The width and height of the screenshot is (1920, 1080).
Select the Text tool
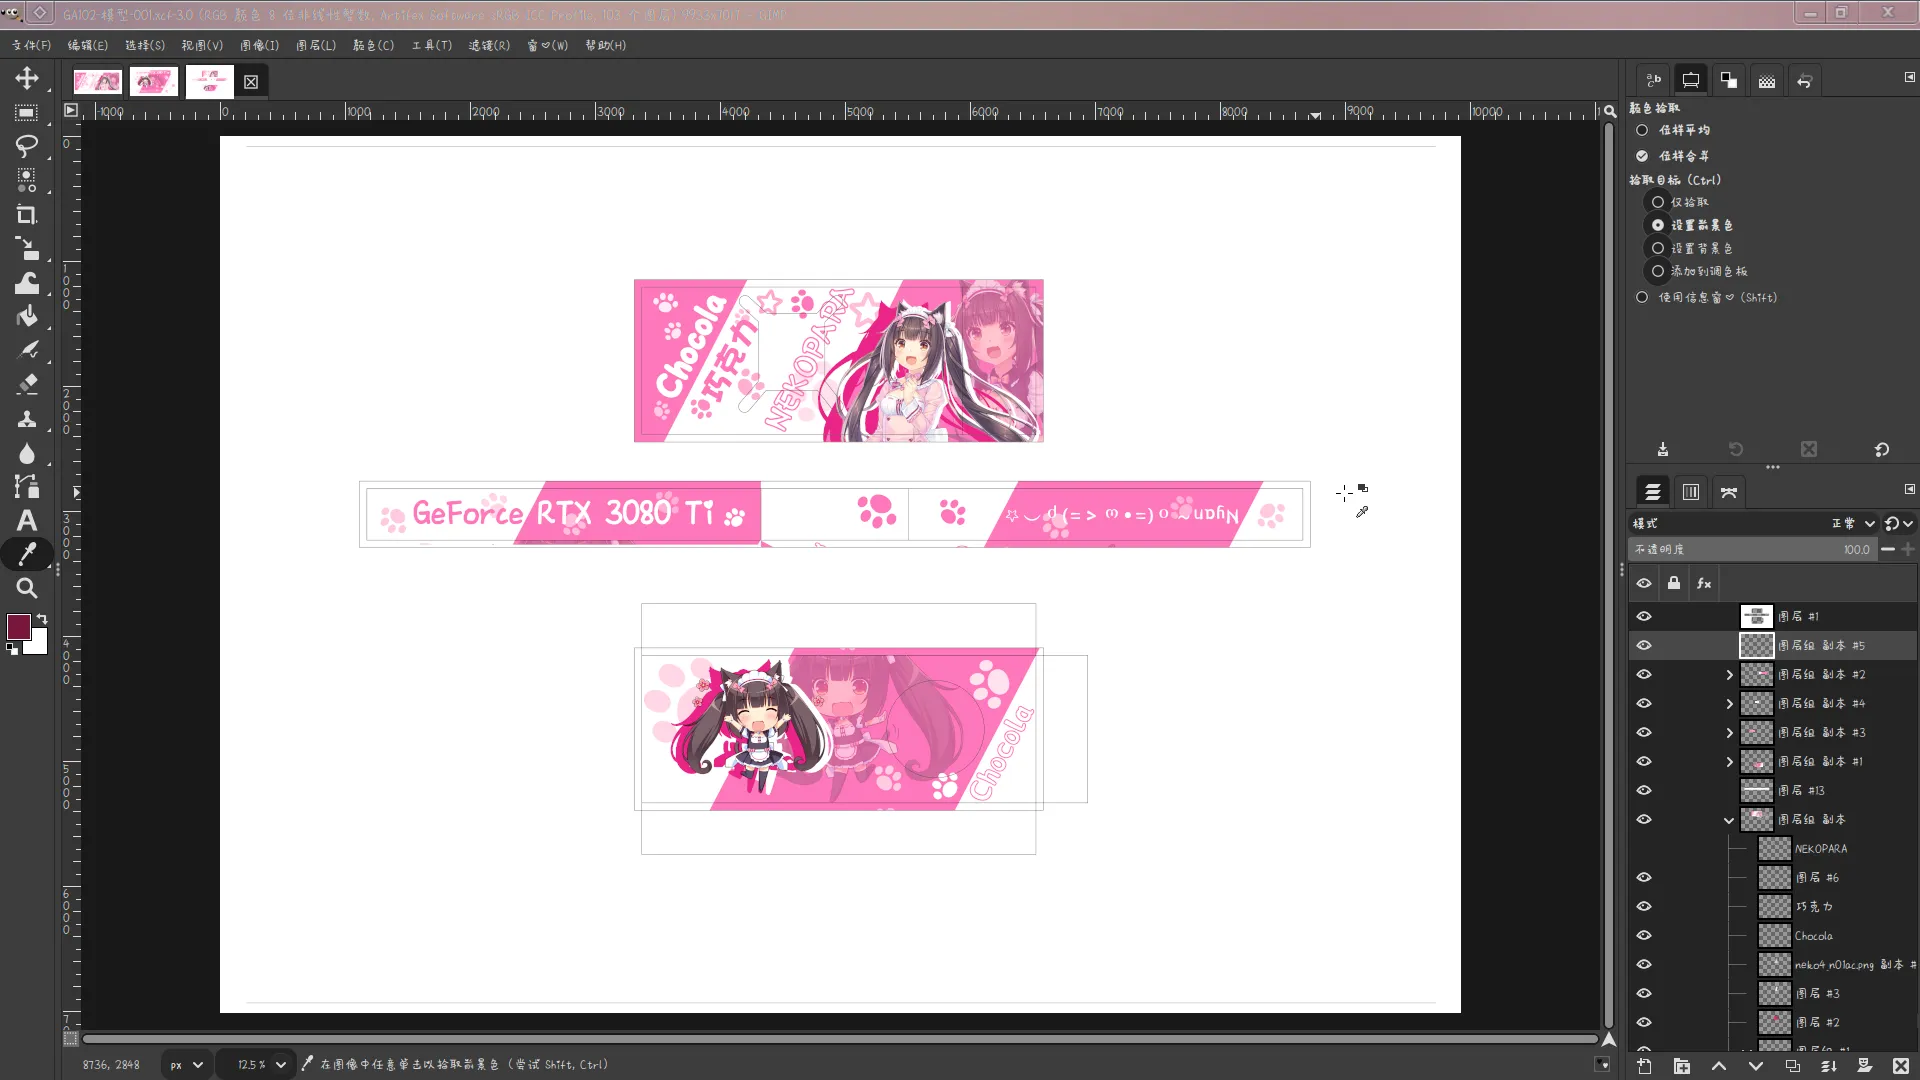pos(27,520)
